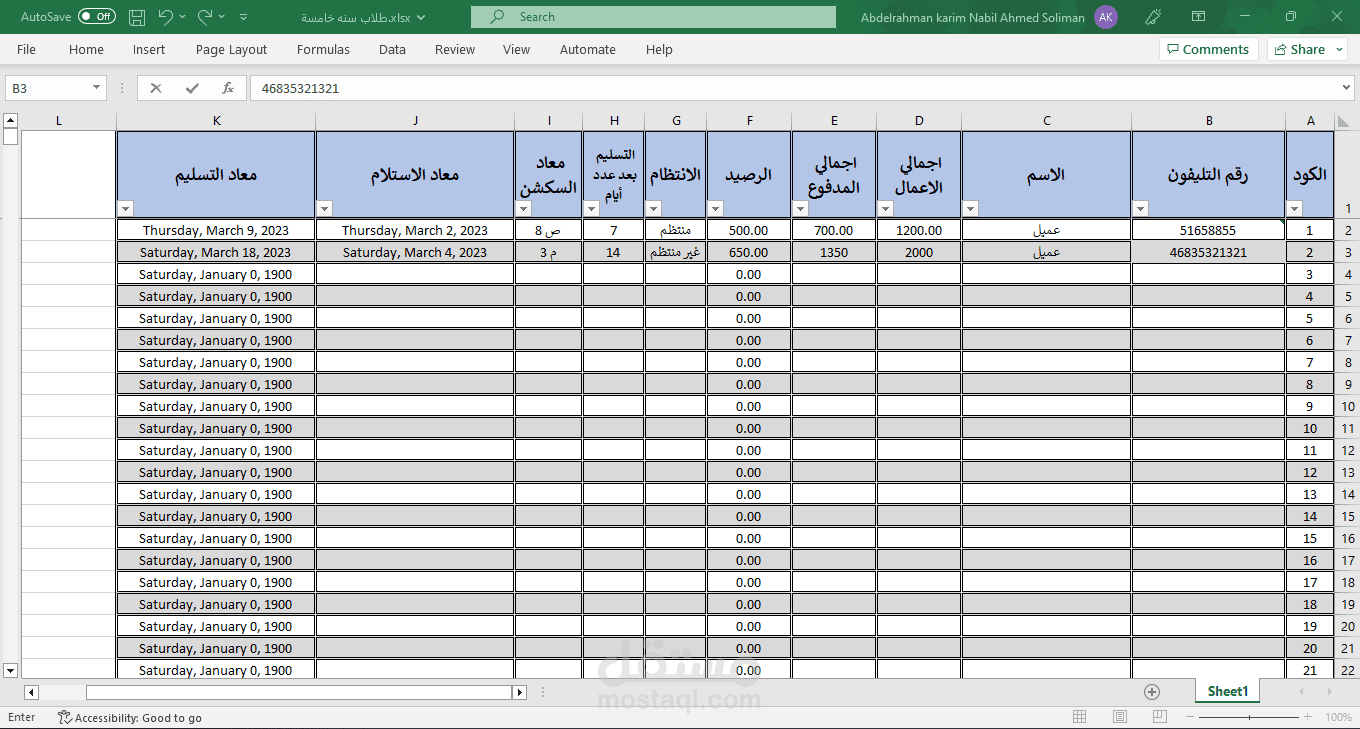
Task: Open filter dropdown for اجمالي الاعمال column
Action: coord(886,208)
